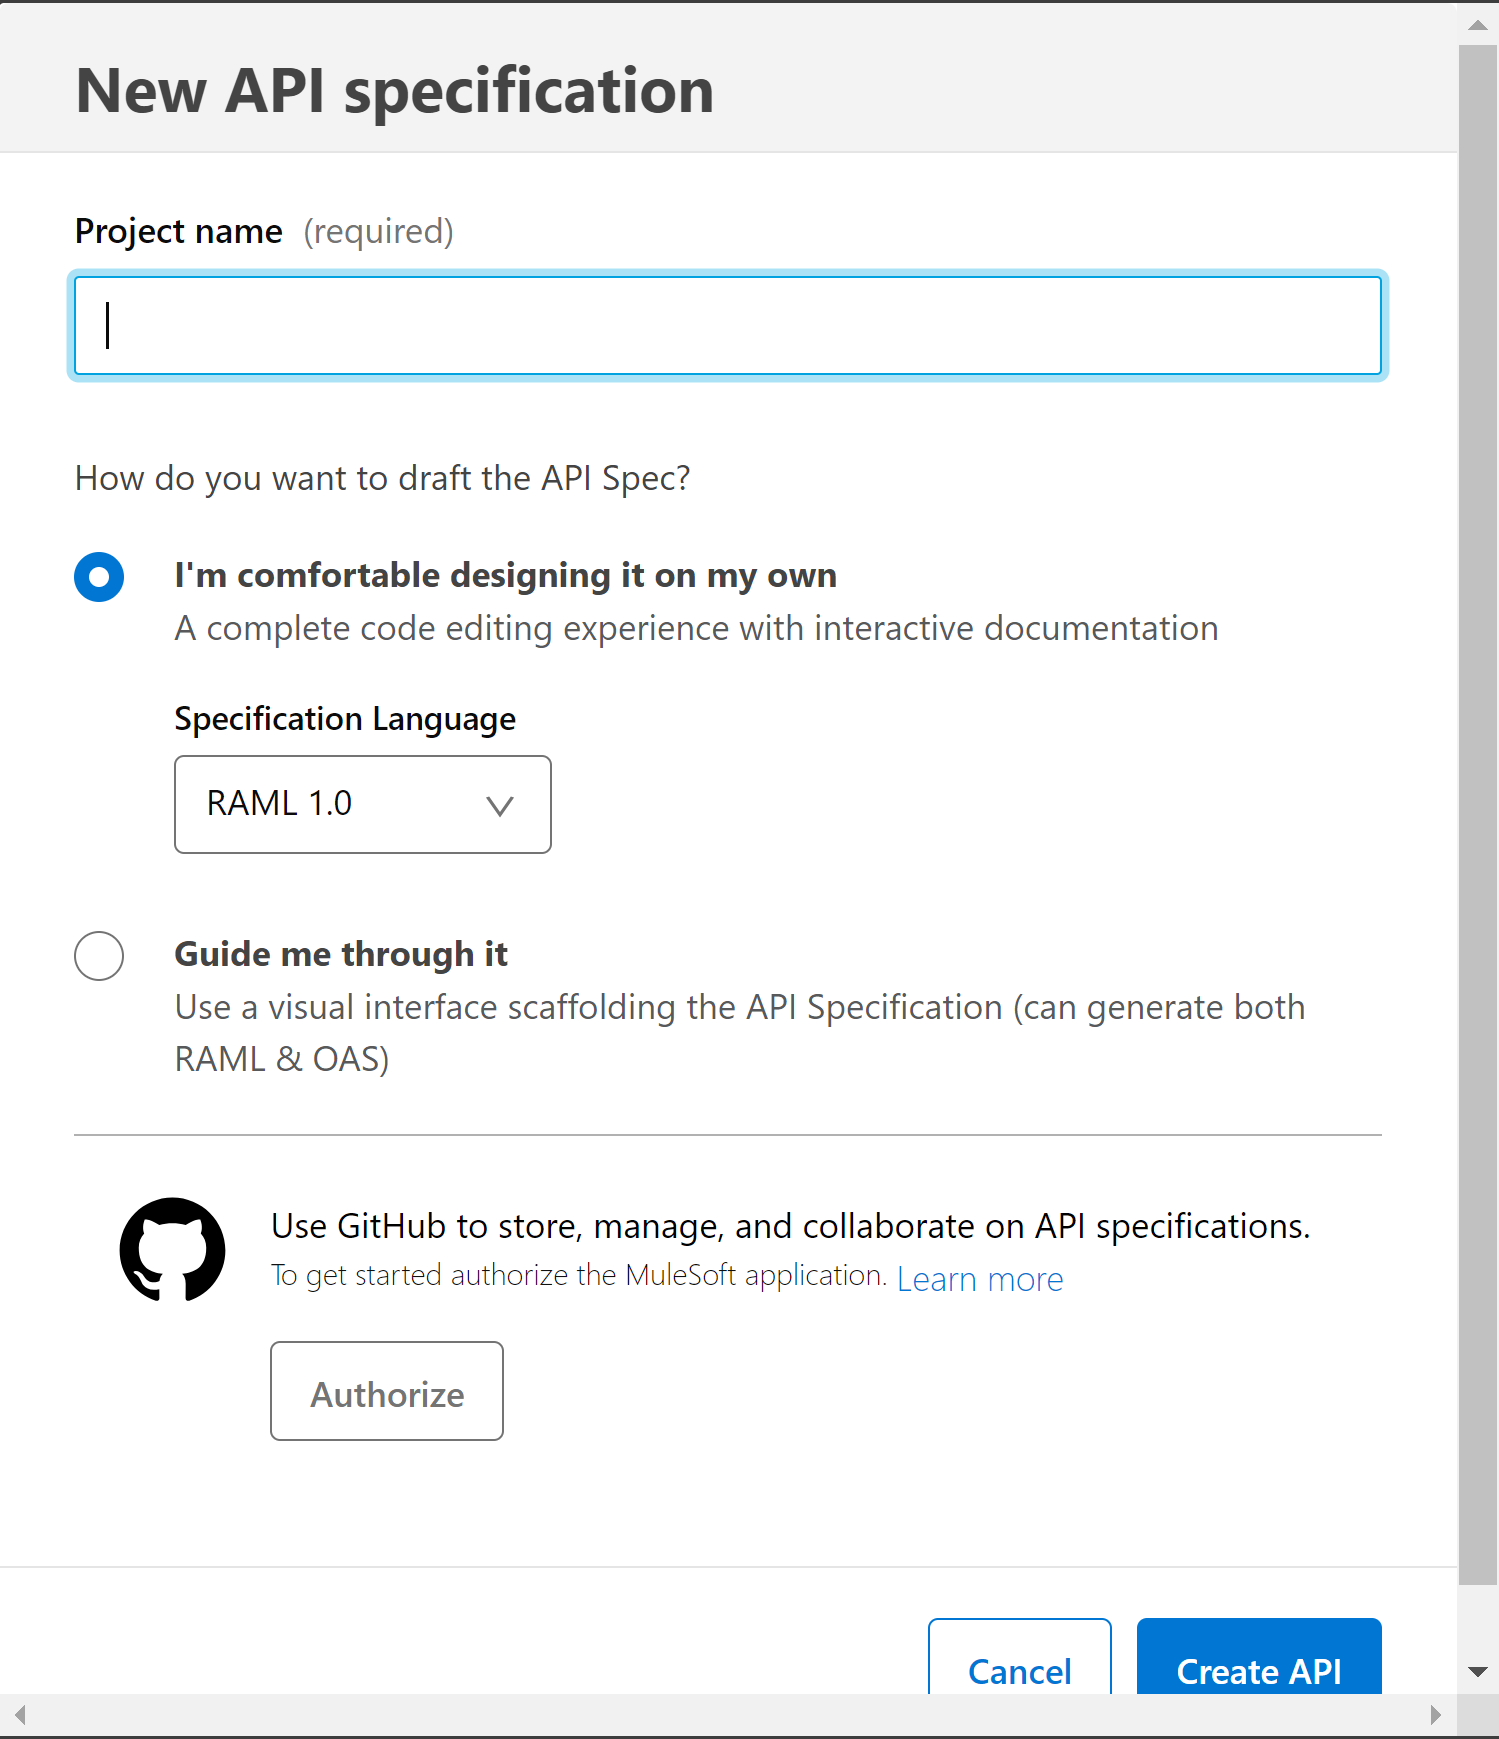The width and height of the screenshot is (1499, 1739).
Task: Click the "How do you want to draft the API Spec?" text
Action: (x=383, y=479)
